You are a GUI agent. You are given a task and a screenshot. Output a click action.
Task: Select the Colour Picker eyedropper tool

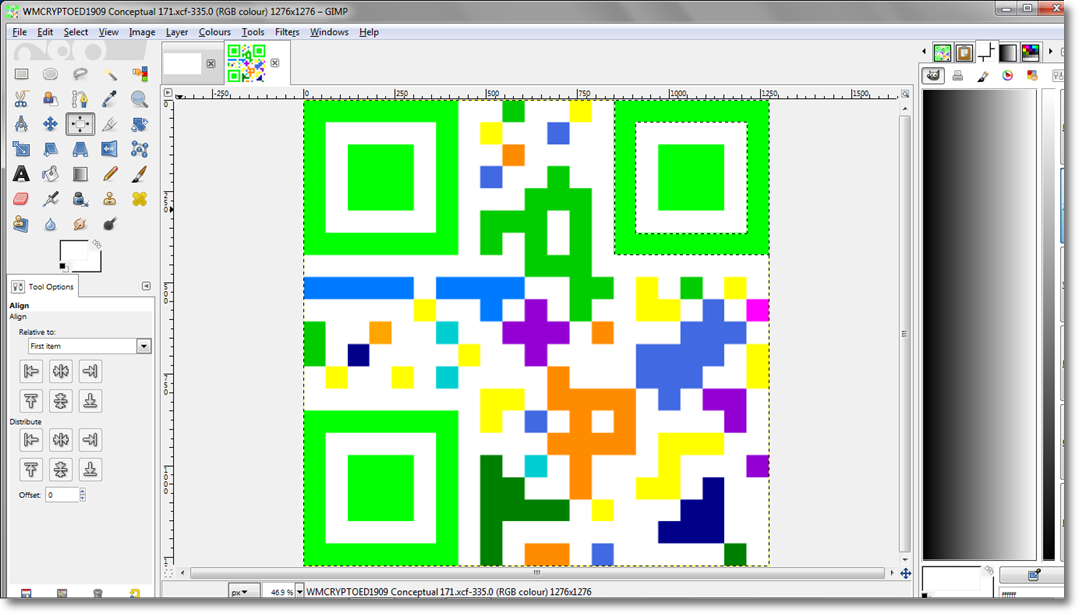tap(110, 99)
